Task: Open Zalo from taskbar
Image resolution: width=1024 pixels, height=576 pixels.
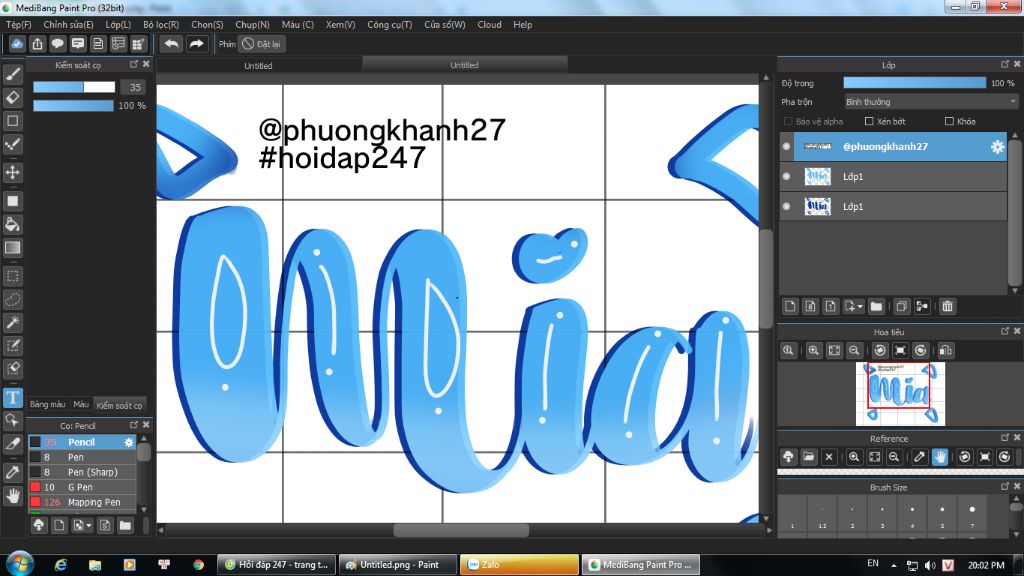Action: (519, 565)
